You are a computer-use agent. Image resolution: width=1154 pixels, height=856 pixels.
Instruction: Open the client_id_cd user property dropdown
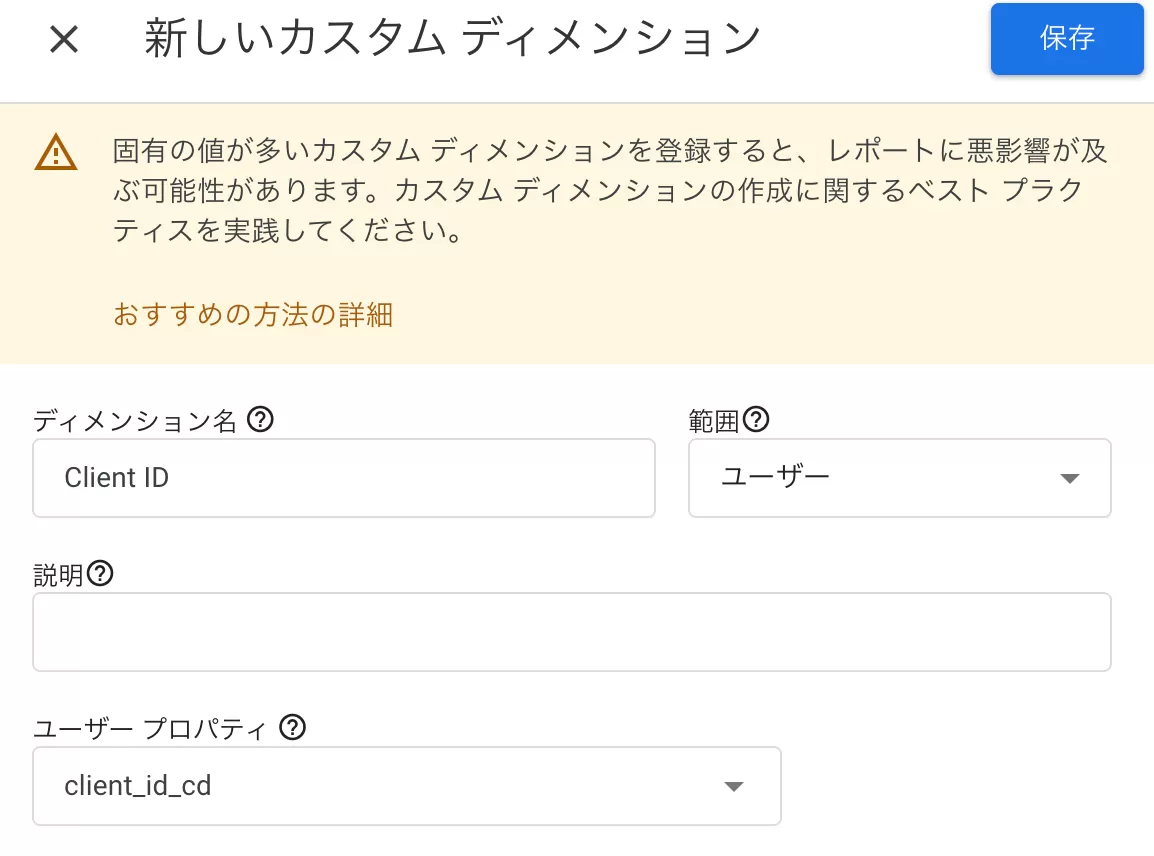click(x=407, y=786)
